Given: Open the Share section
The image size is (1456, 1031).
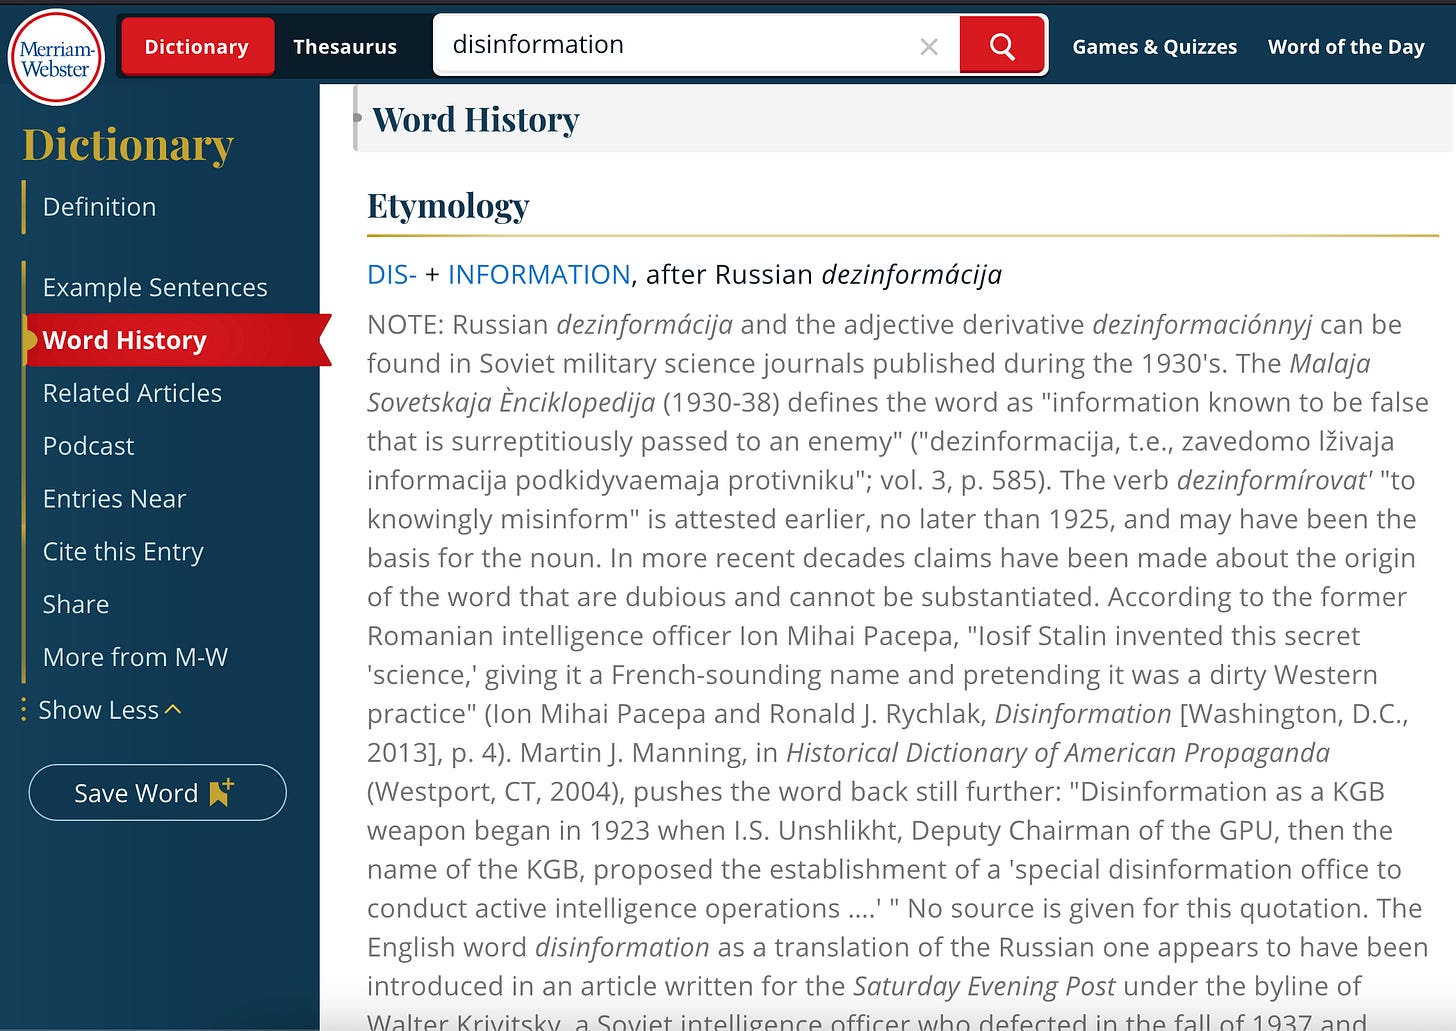Looking at the screenshot, I should click(x=76, y=604).
